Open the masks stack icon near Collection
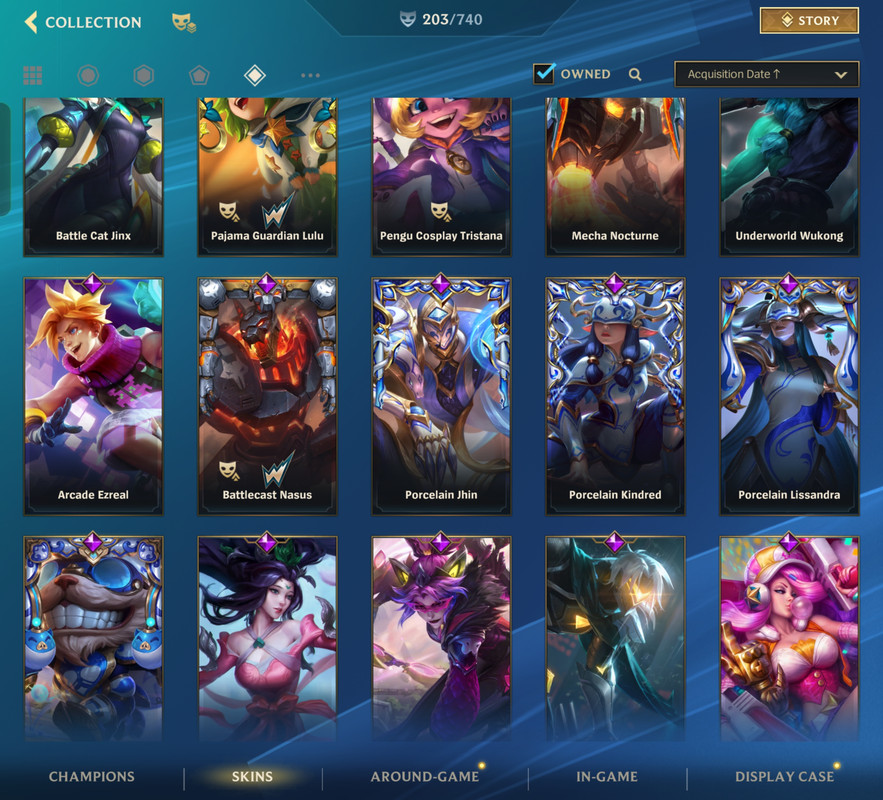The image size is (883, 800). coord(184,23)
